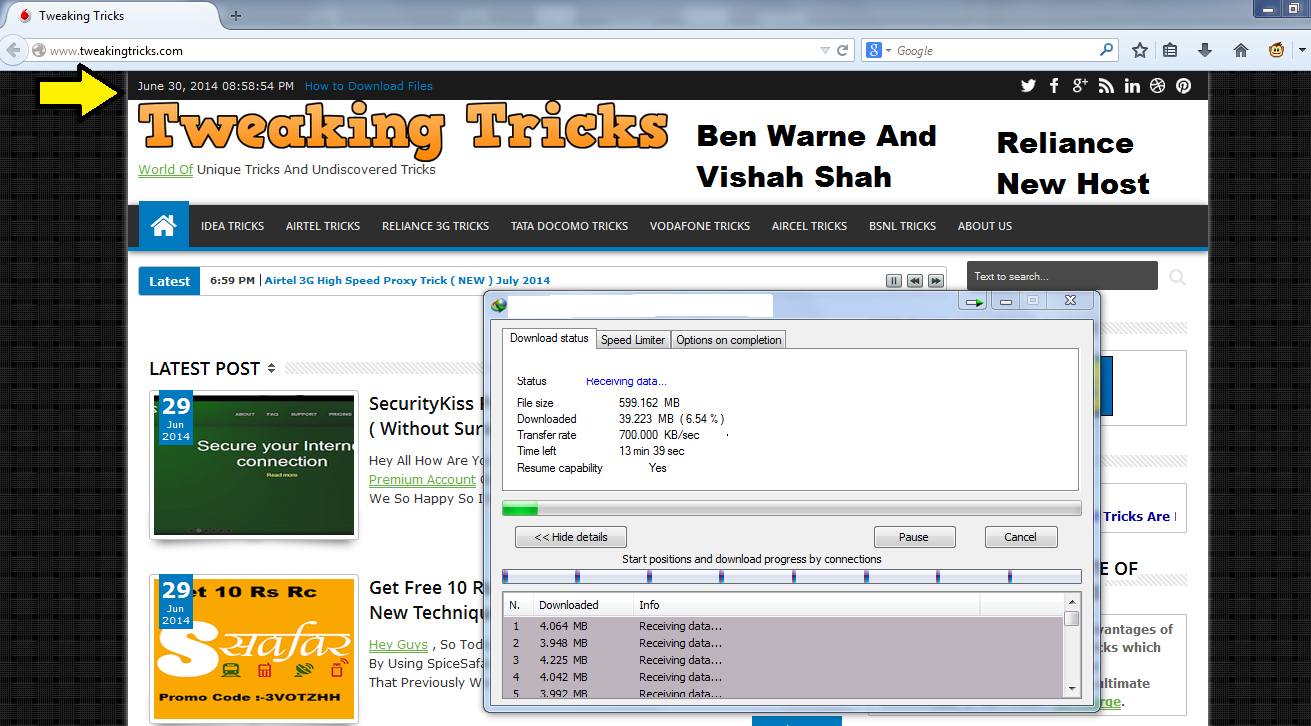Screen dimensions: 1311x726
Task: Open AIRCEL TRICKS menu item
Action: (809, 226)
